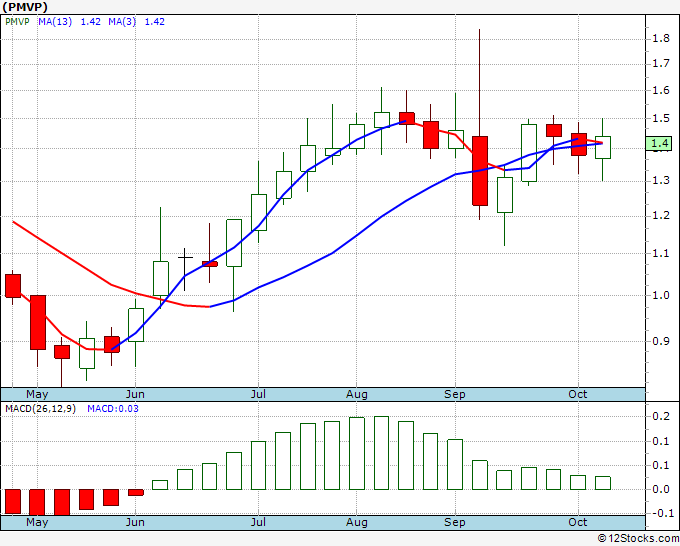The image size is (680, 546).
Task: Click the first red MACD histogram bar
Action: click(13, 502)
